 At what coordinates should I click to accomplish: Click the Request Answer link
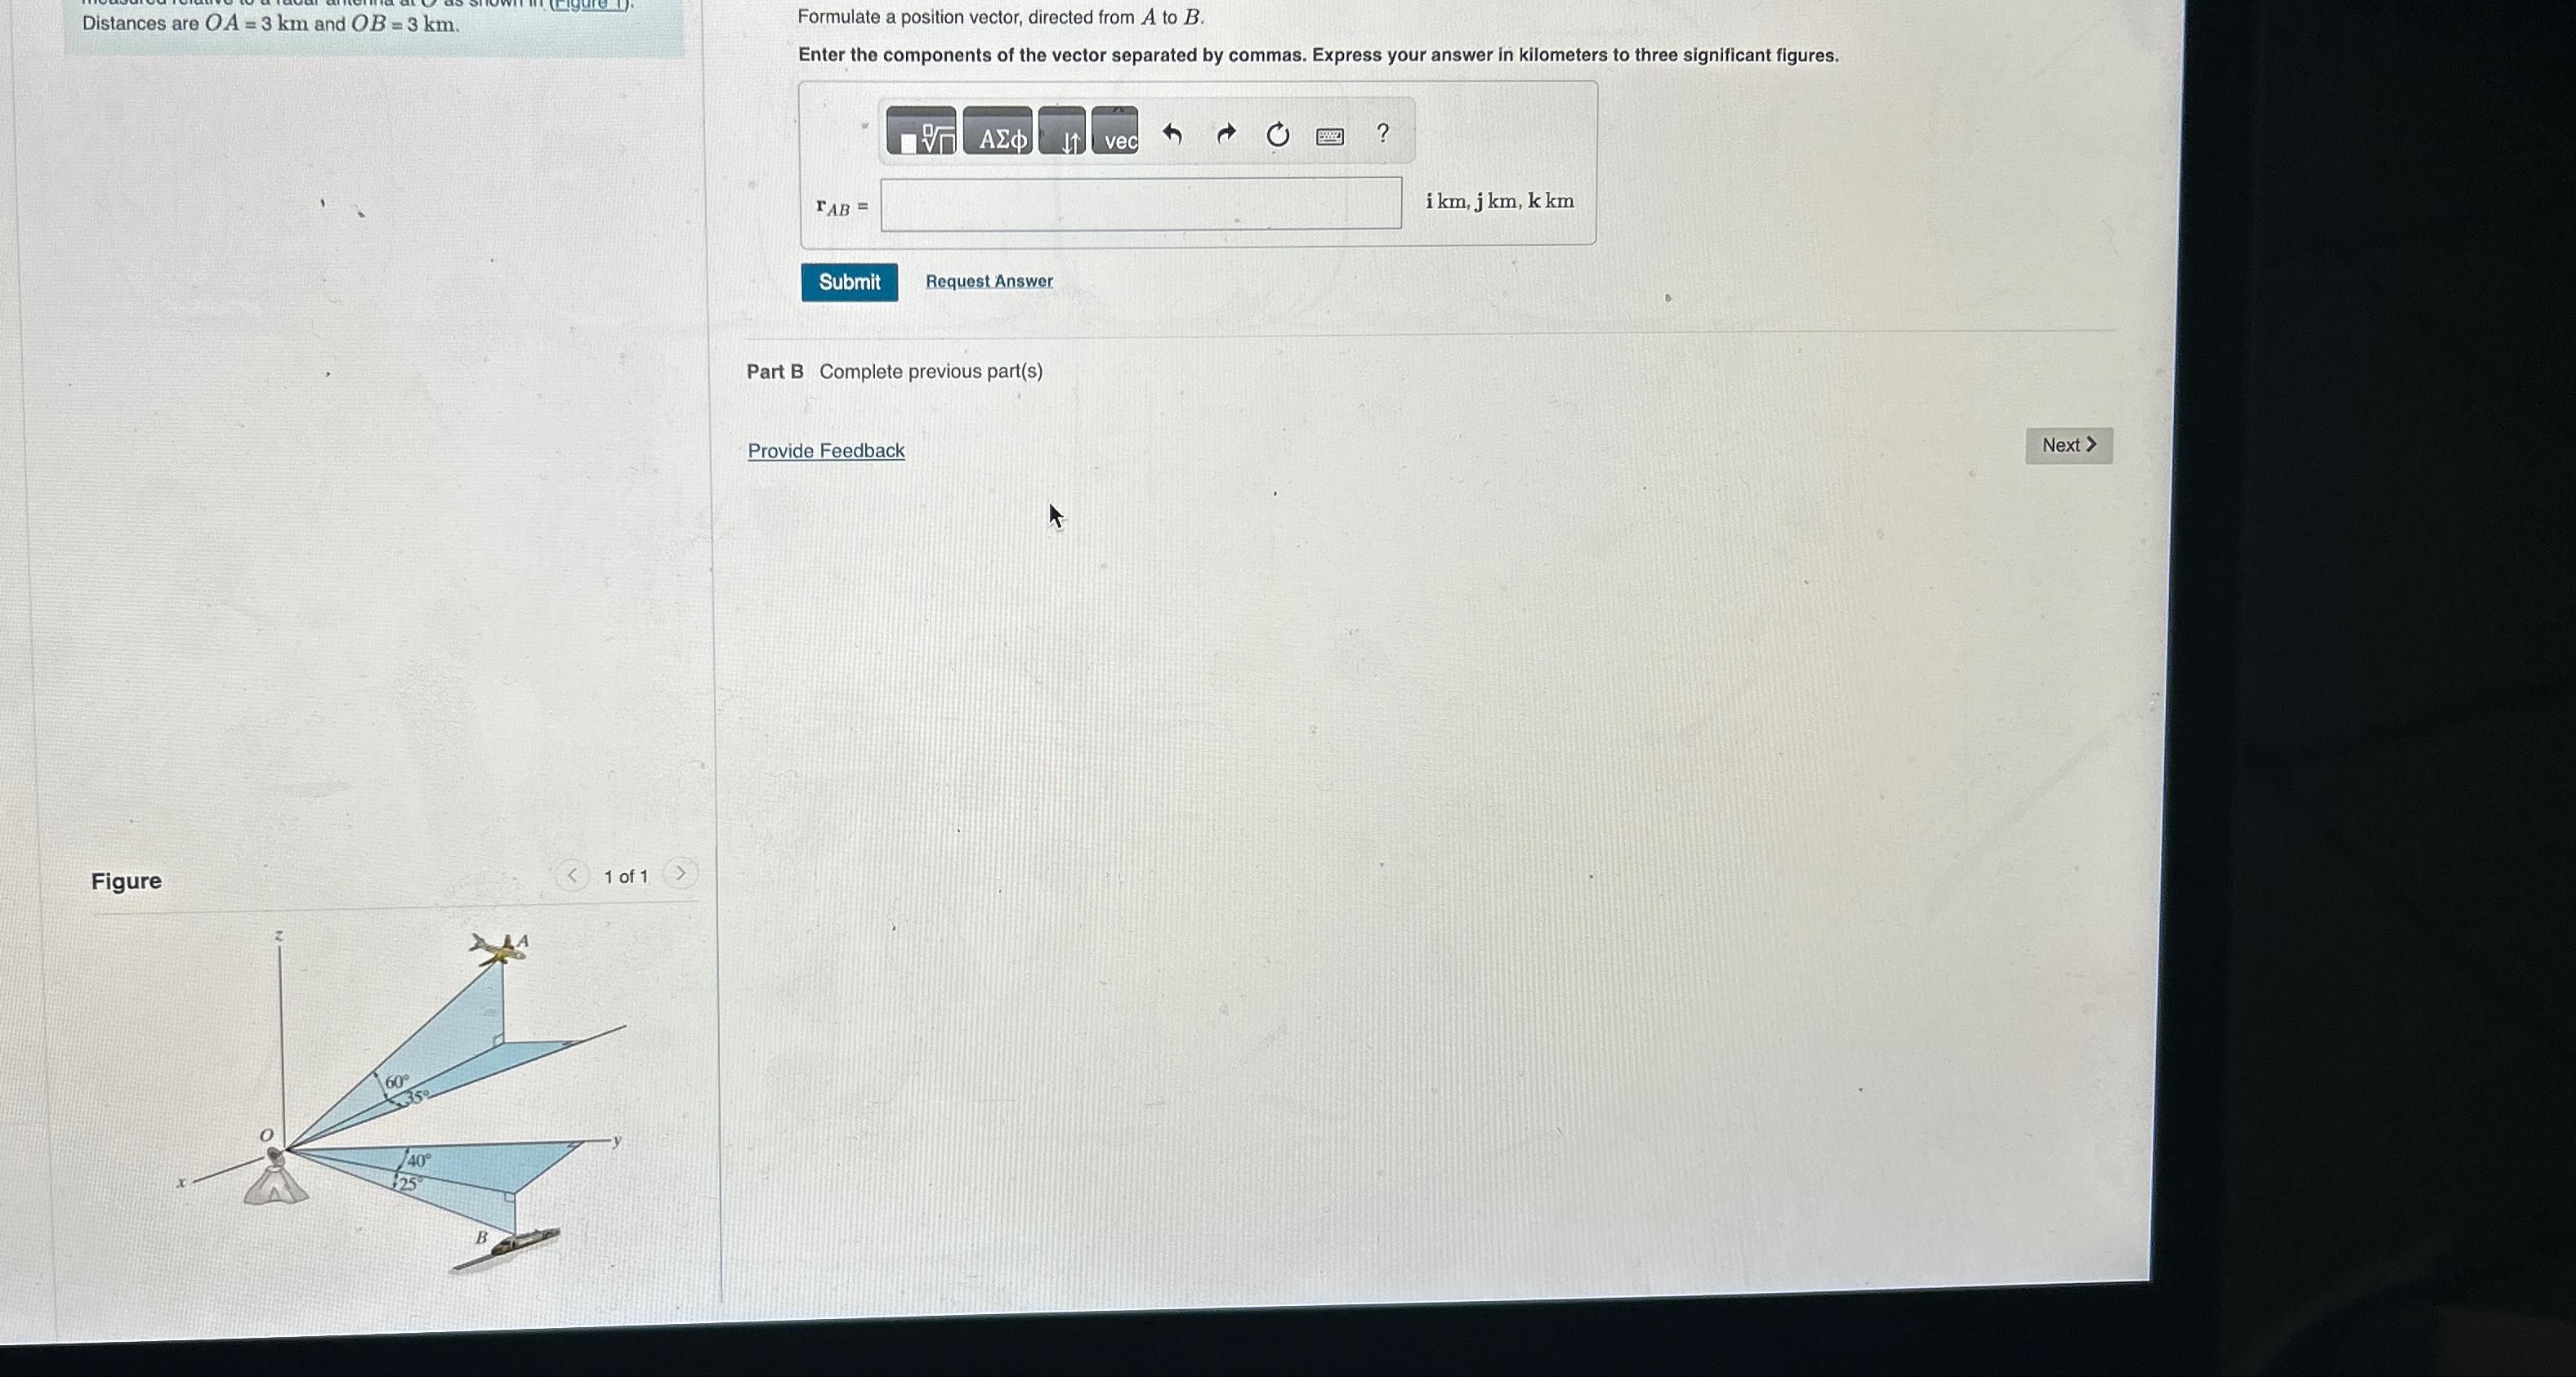[x=988, y=283]
